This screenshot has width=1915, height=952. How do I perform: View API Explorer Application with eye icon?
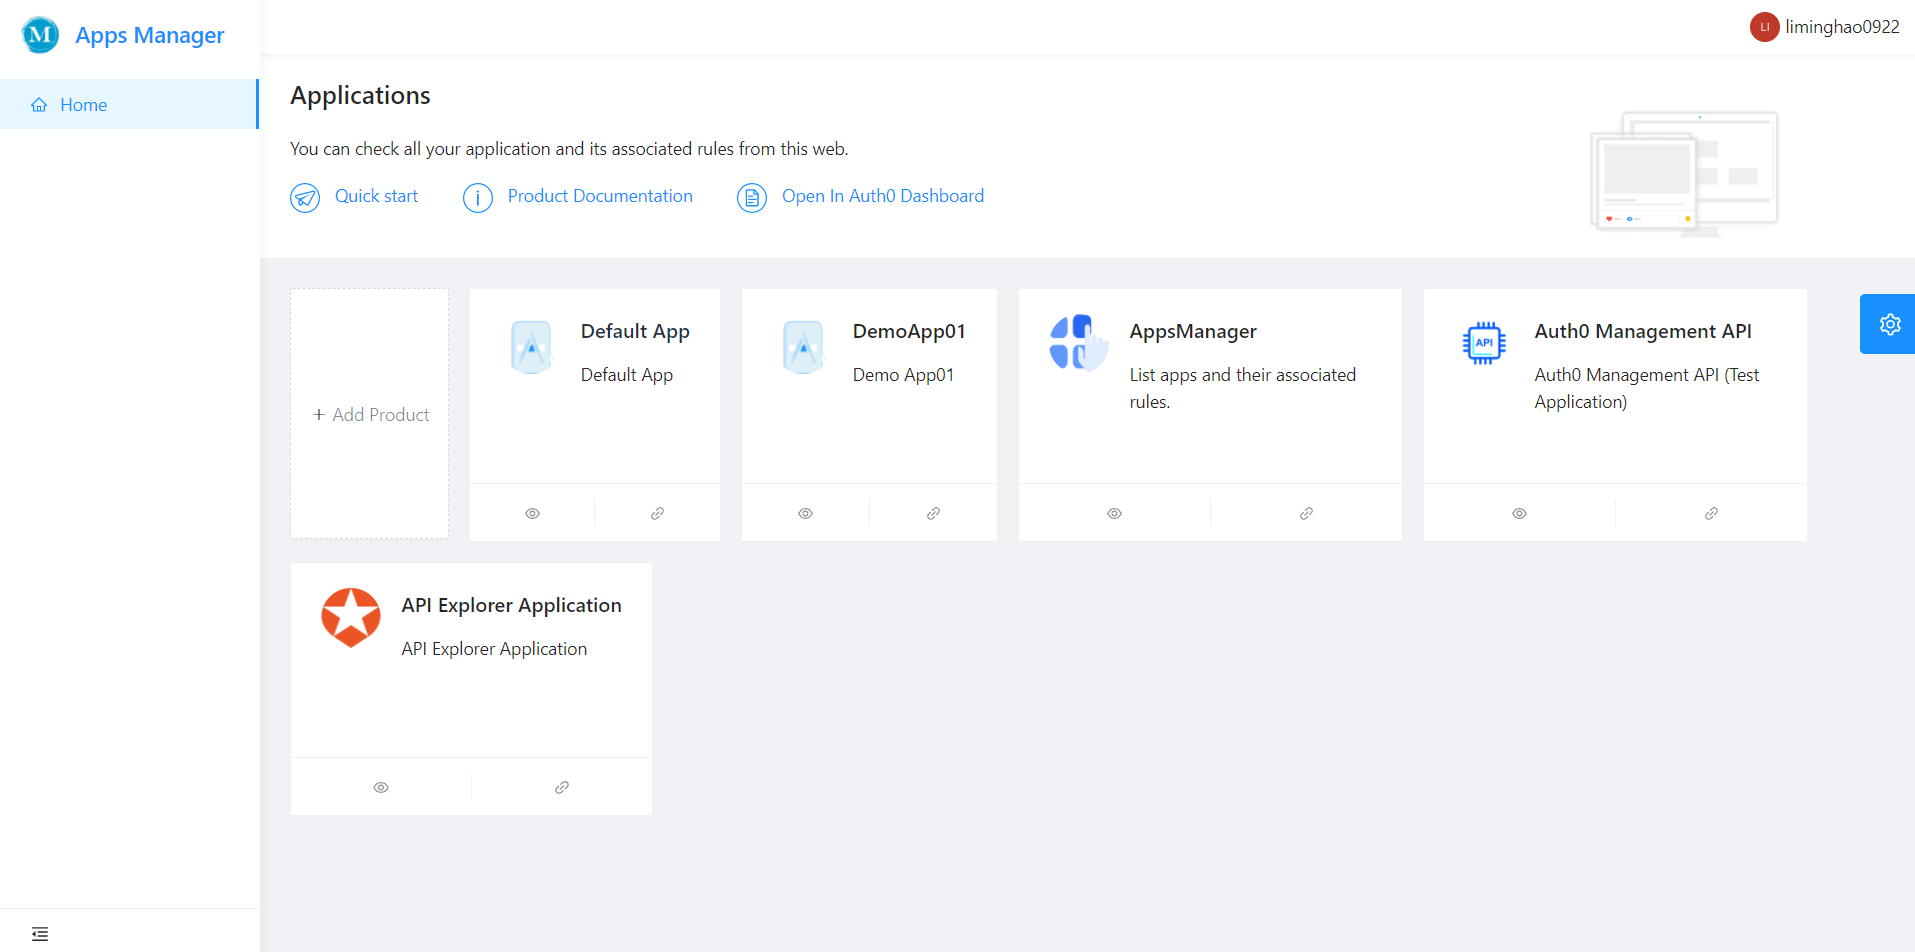[381, 787]
